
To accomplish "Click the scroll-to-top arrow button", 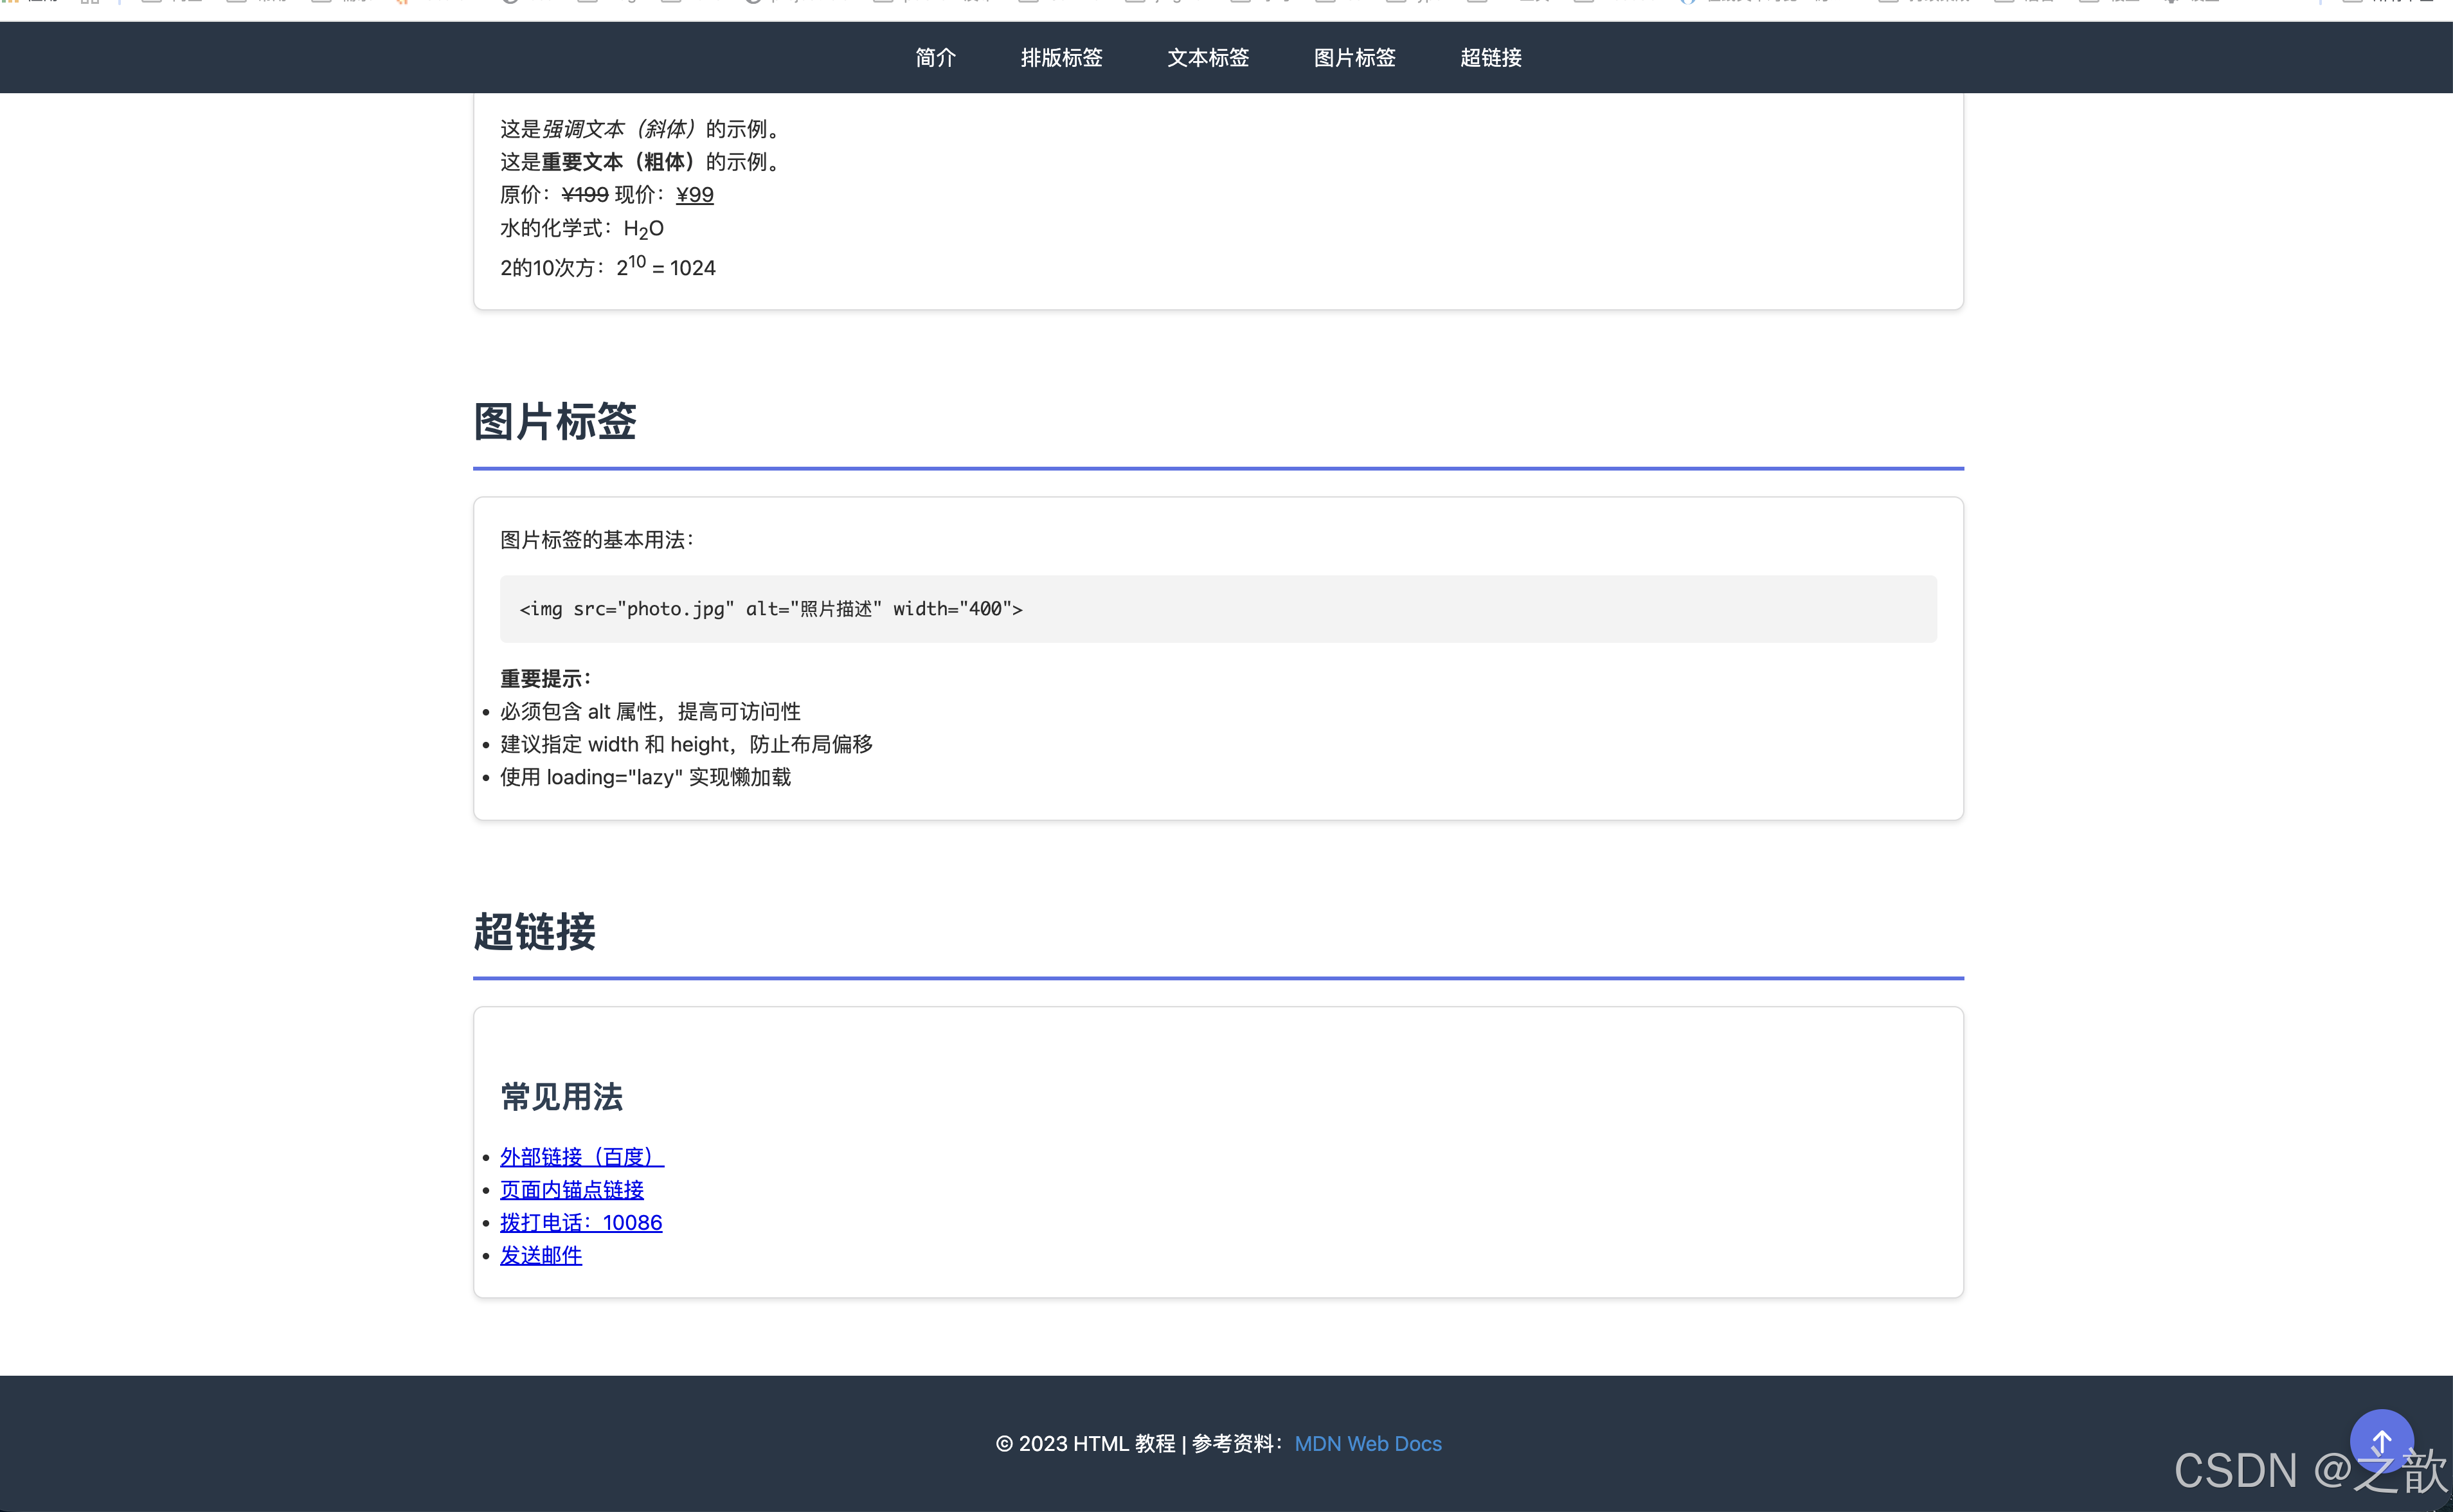I will [2381, 1441].
